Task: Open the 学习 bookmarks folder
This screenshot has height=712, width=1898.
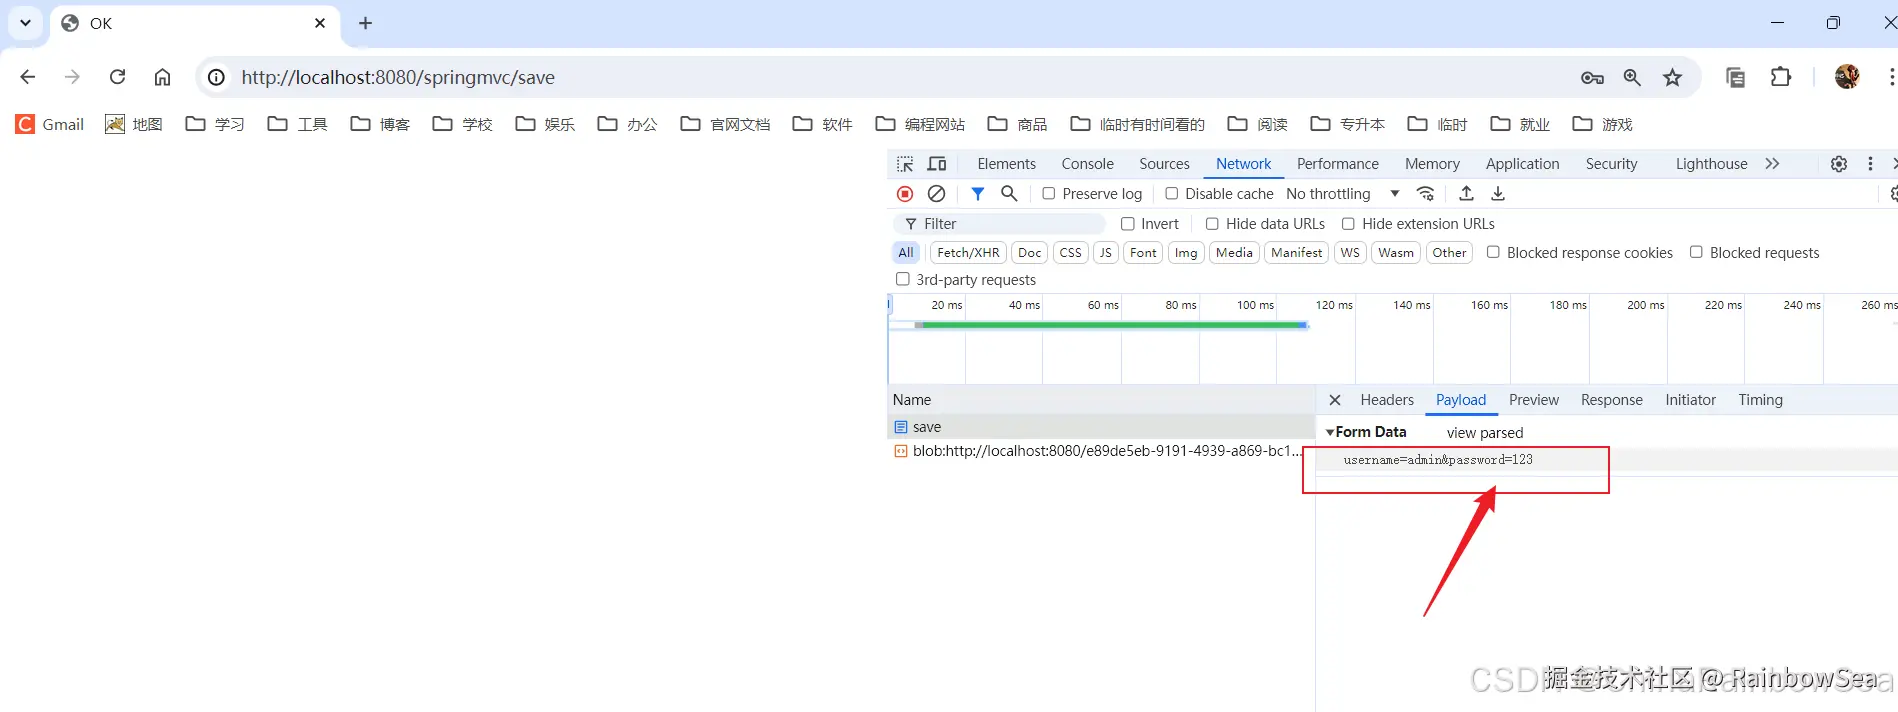Action: [x=215, y=124]
